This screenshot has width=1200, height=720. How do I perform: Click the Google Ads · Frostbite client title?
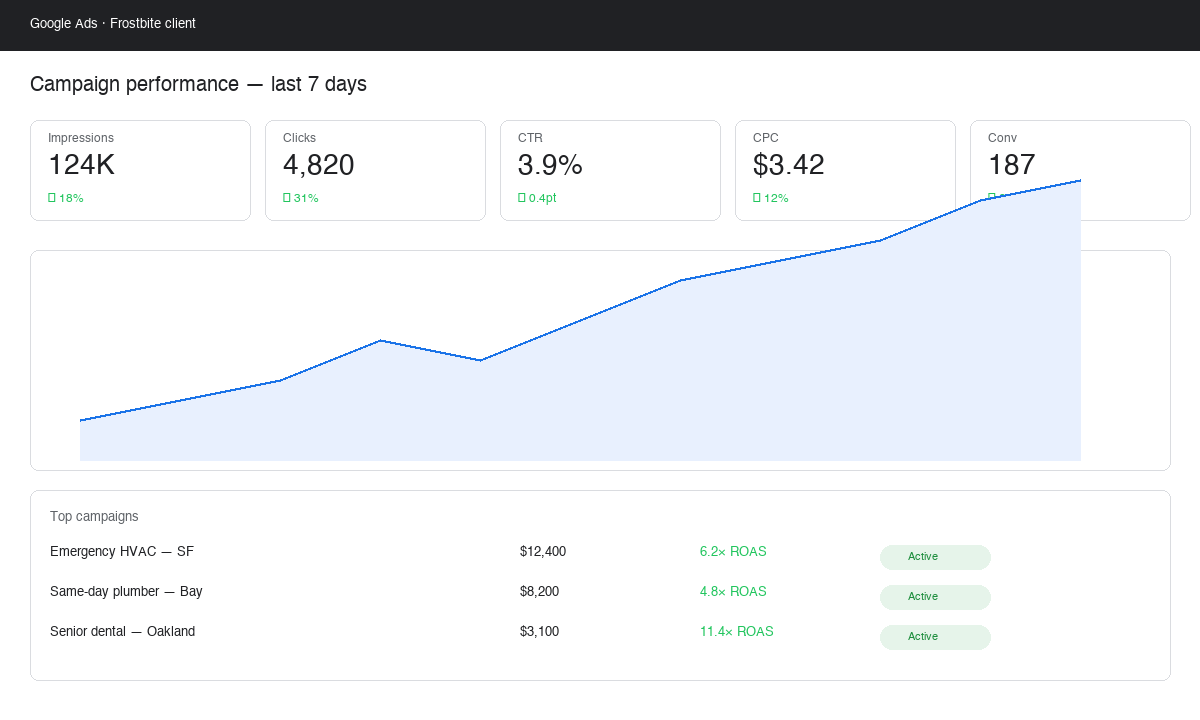tap(113, 23)
